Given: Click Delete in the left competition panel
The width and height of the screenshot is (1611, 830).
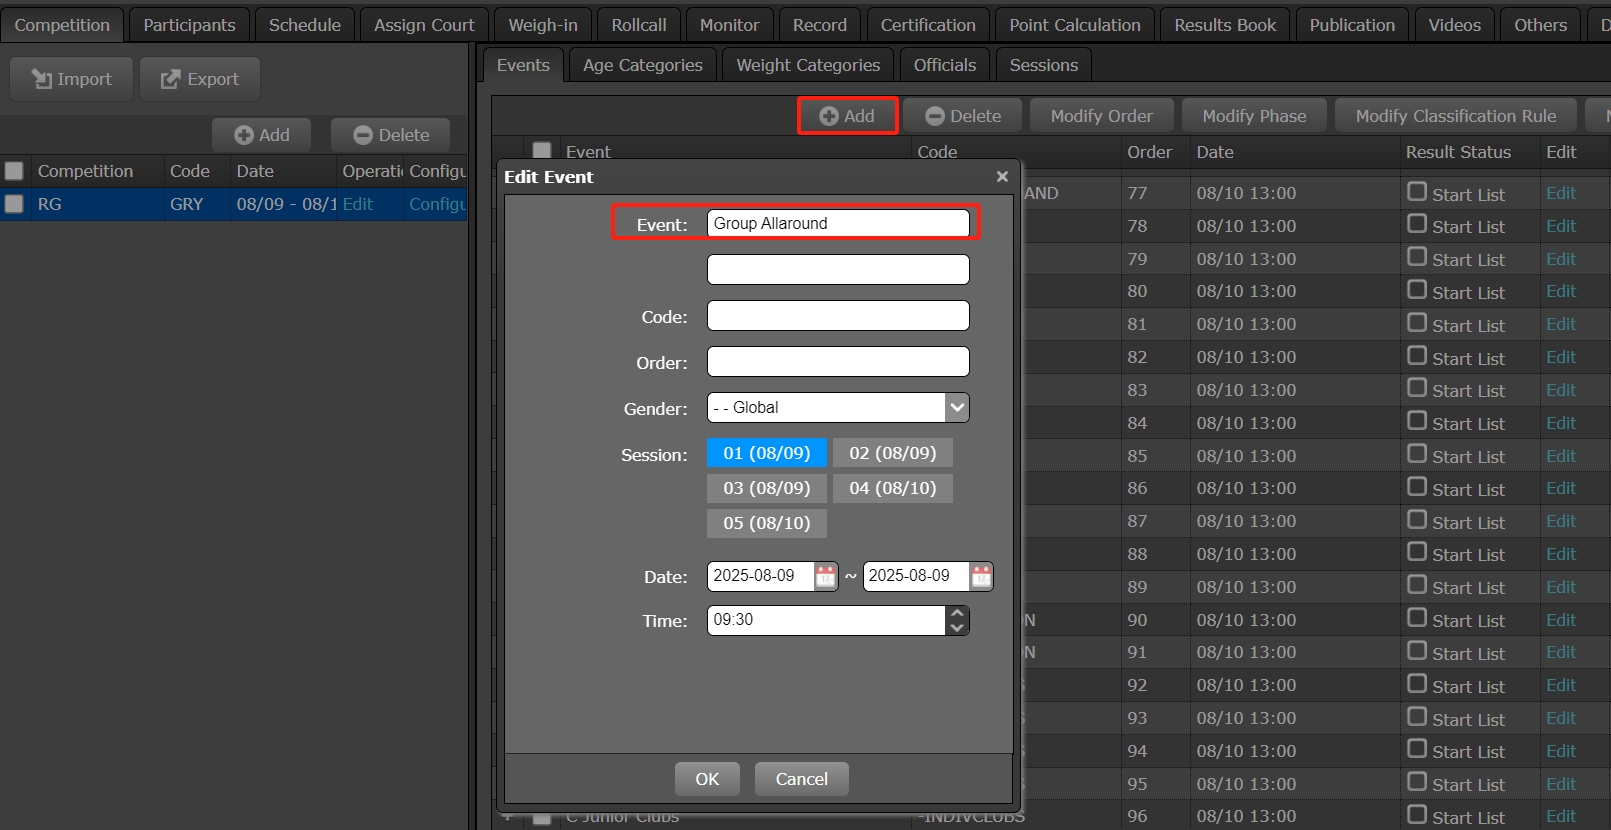Looking at the screenshot, I should tap(391, 135).
